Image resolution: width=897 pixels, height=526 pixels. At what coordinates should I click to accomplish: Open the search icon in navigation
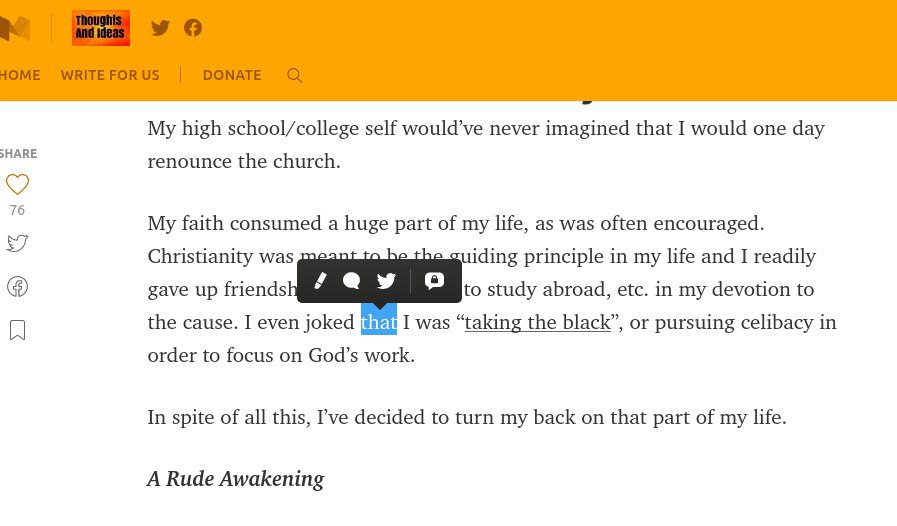point(294,75)
